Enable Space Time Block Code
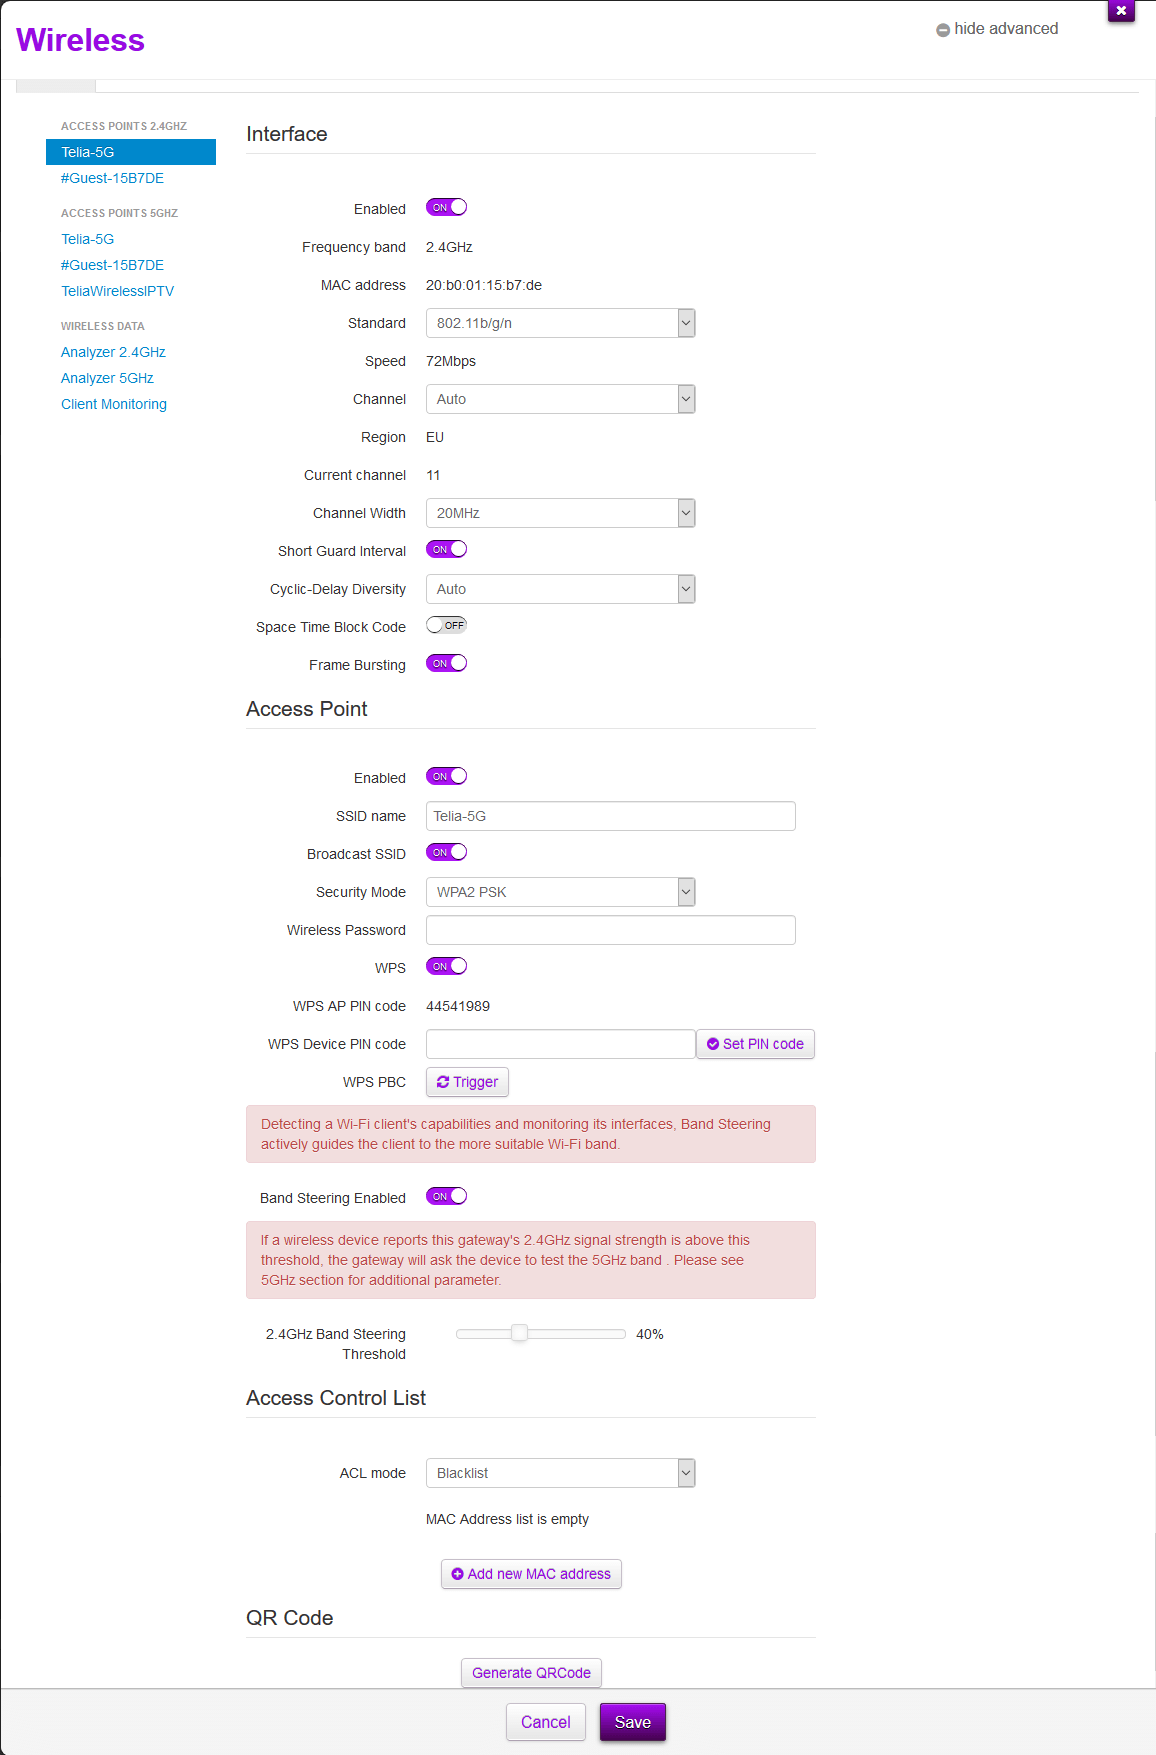This screenshot has height=1755, width=1156. click(x=446, y=624)
